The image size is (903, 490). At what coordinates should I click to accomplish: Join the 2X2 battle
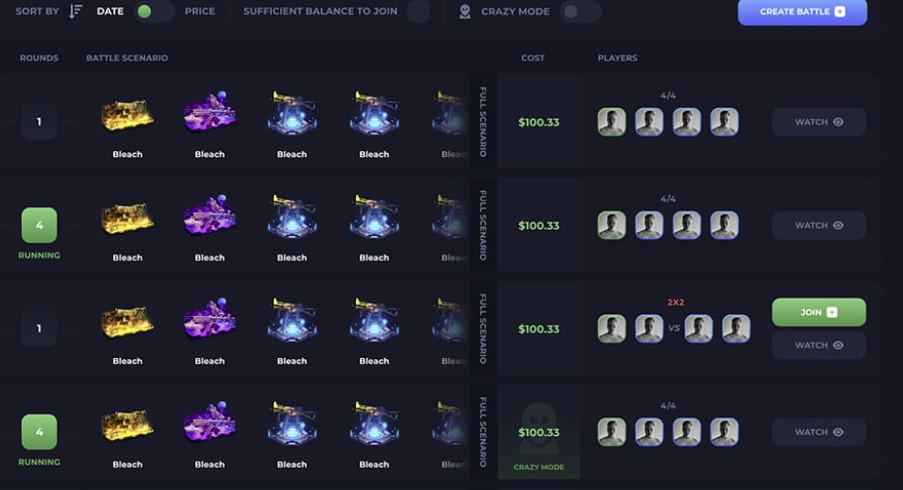click(x=818, y=312)
